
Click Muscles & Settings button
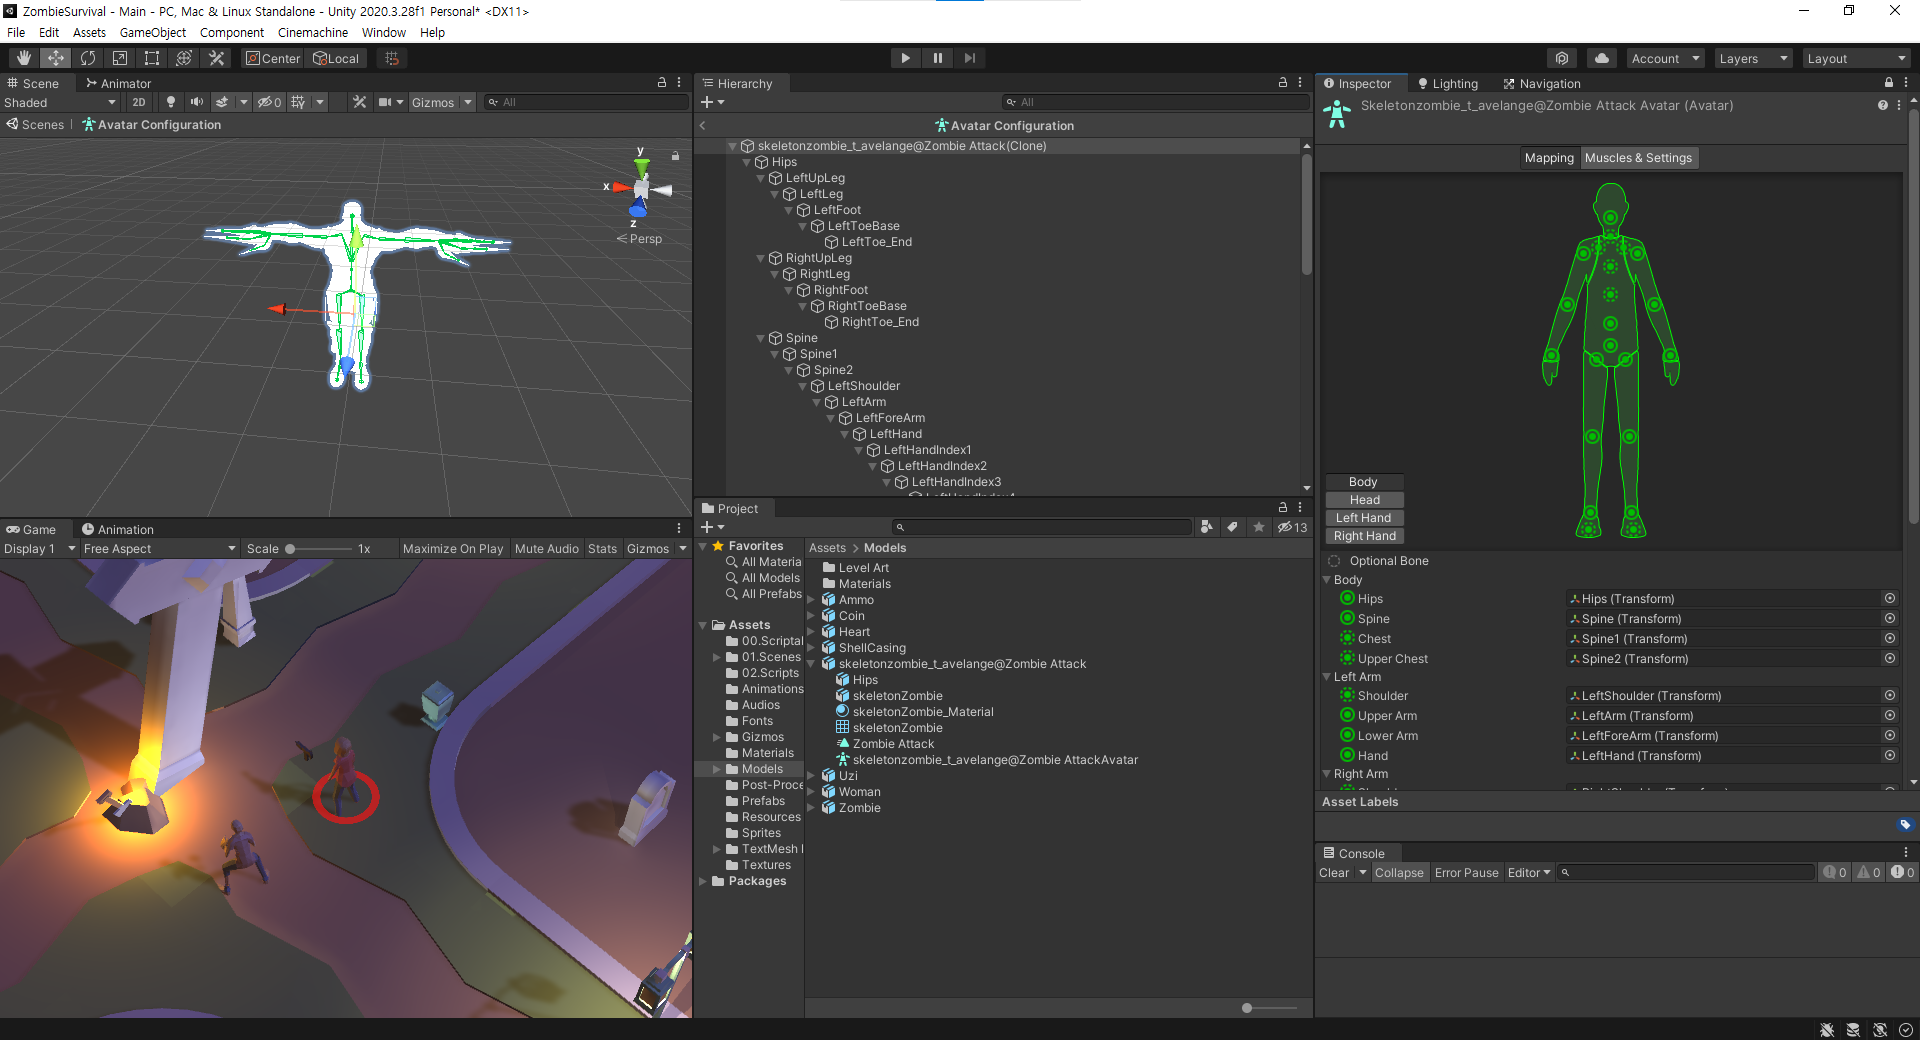(x=1638, y=158)
